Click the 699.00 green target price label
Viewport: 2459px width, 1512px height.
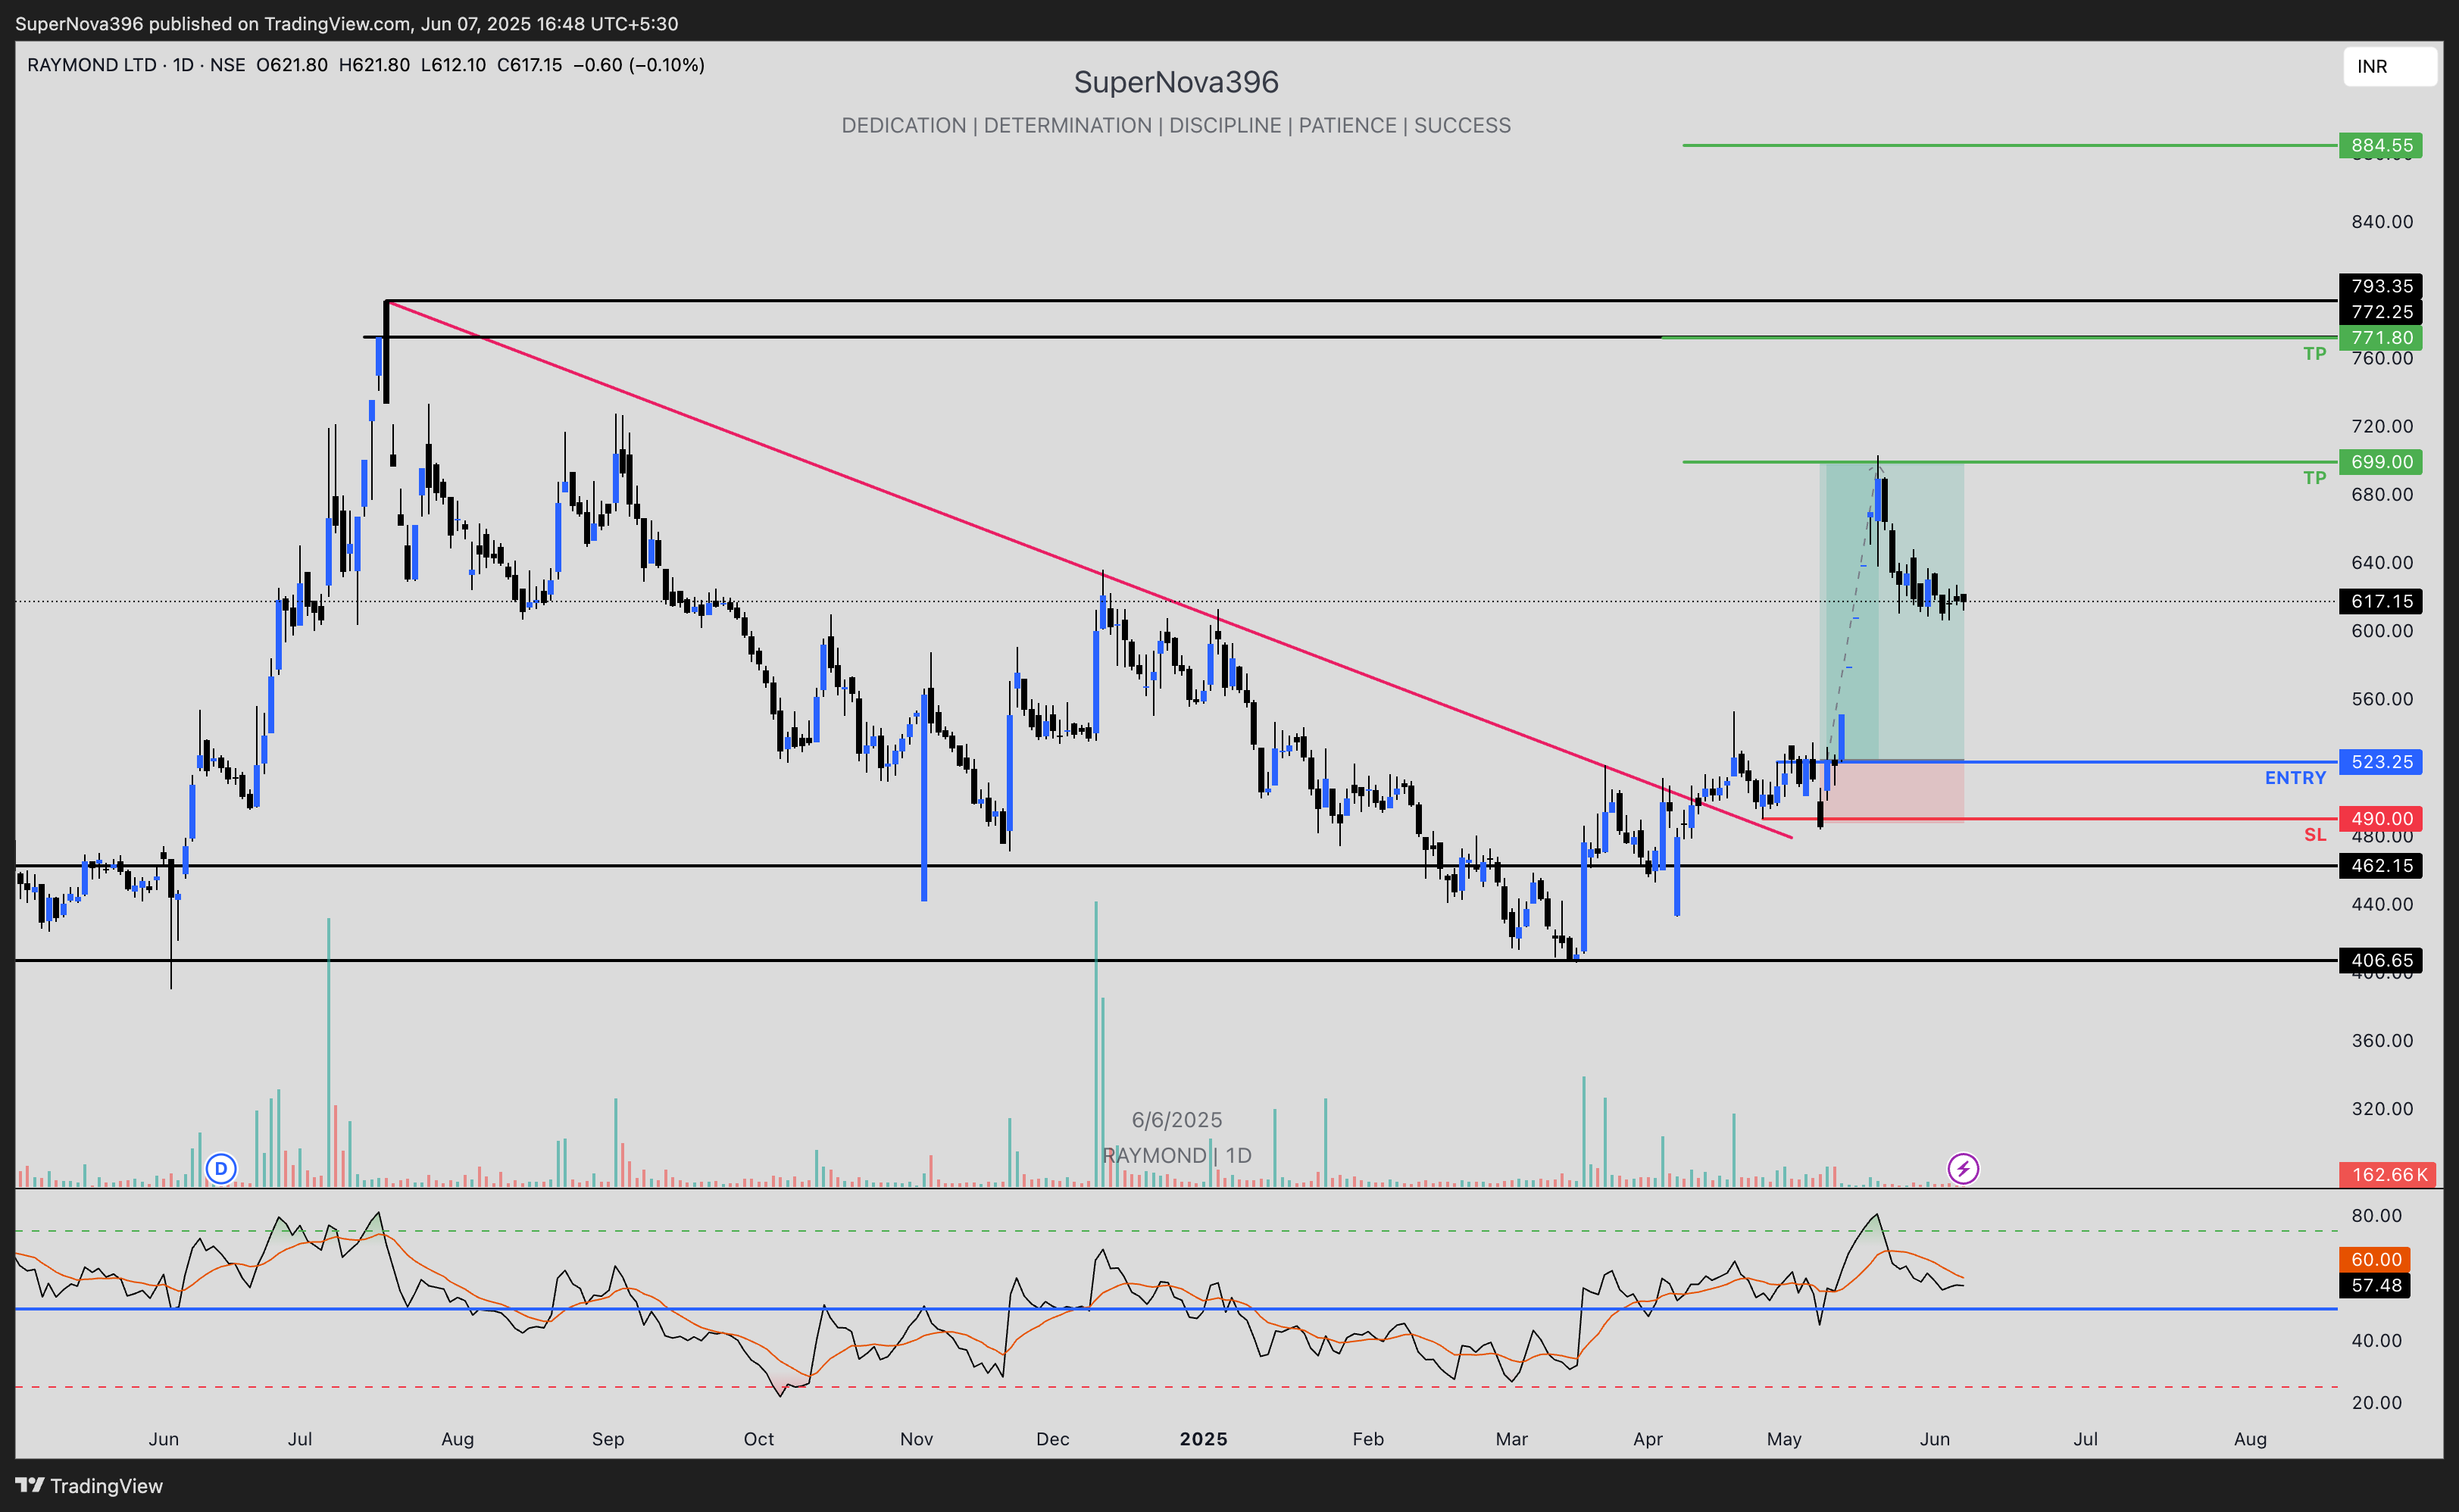pyautogui.click(x=2381, y=462)
